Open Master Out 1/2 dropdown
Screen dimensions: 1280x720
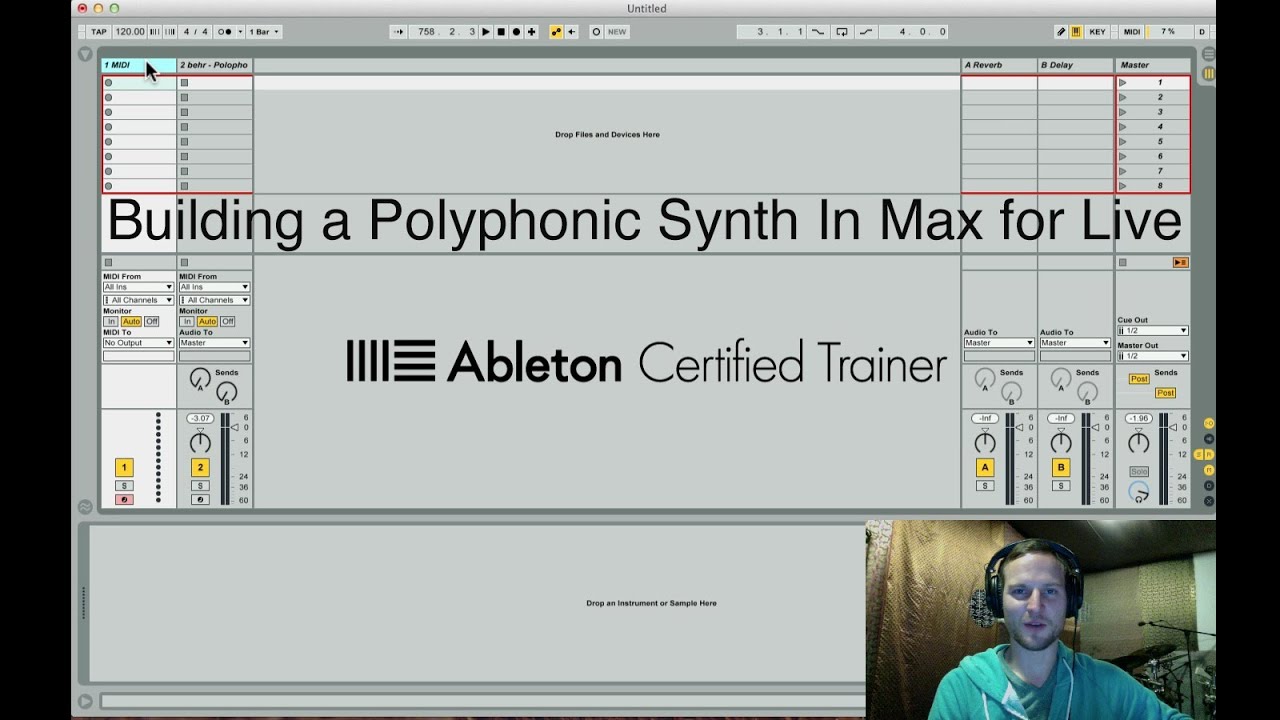coord(1153,356)
